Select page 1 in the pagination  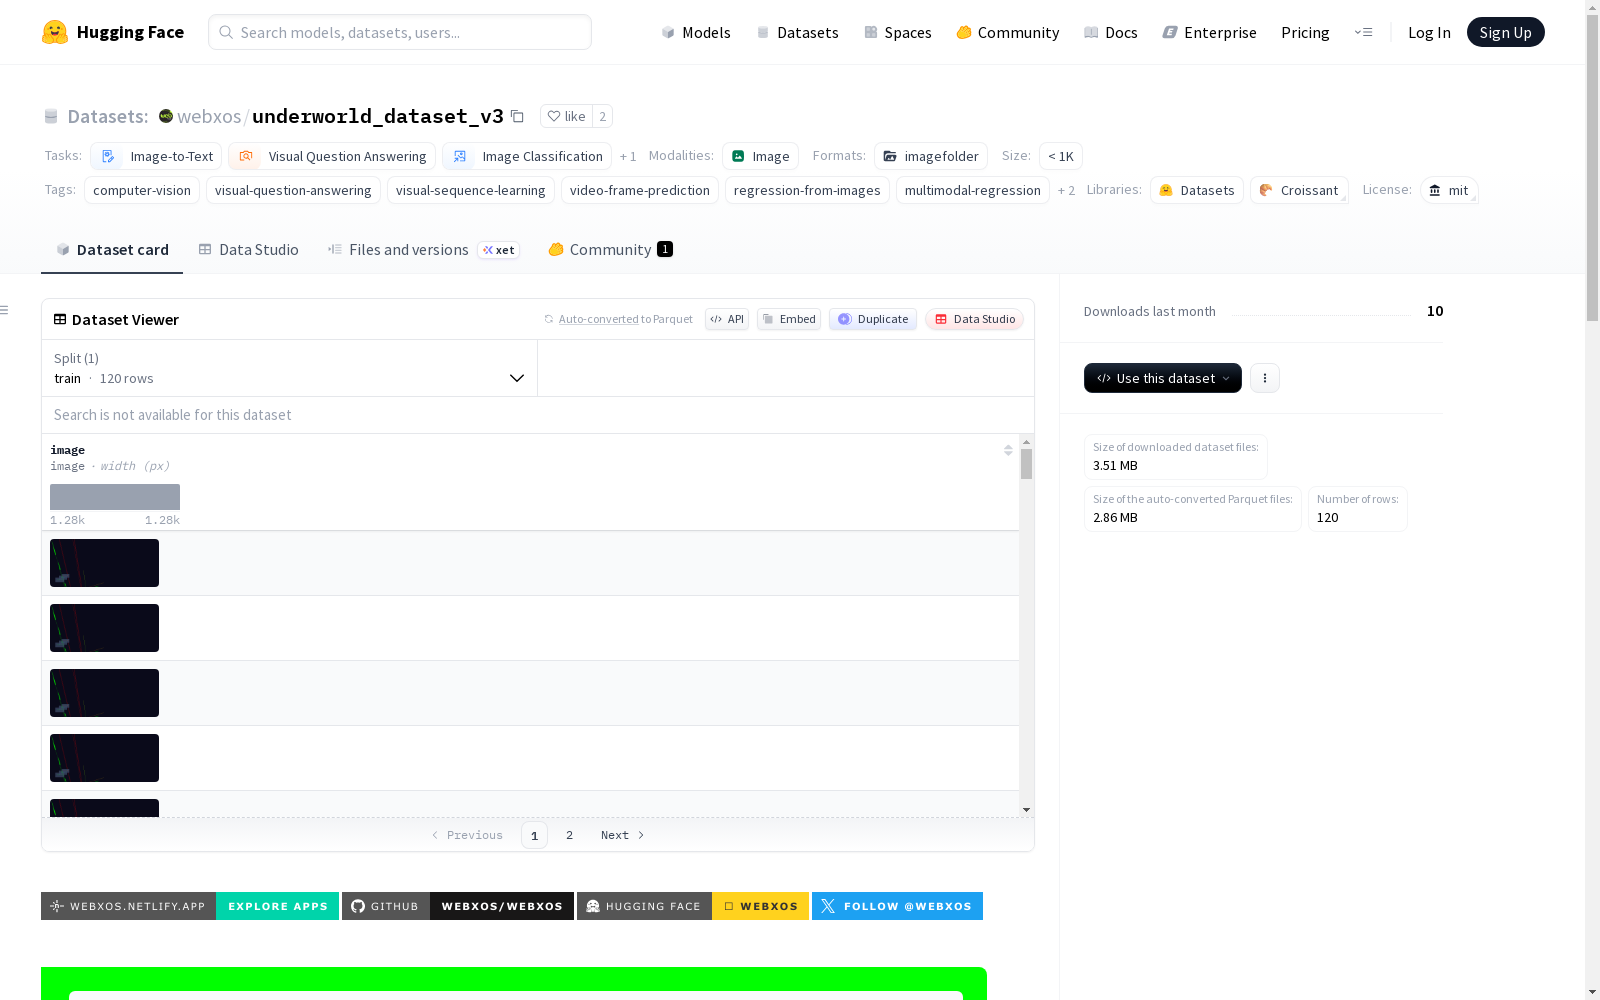(534, 835)
